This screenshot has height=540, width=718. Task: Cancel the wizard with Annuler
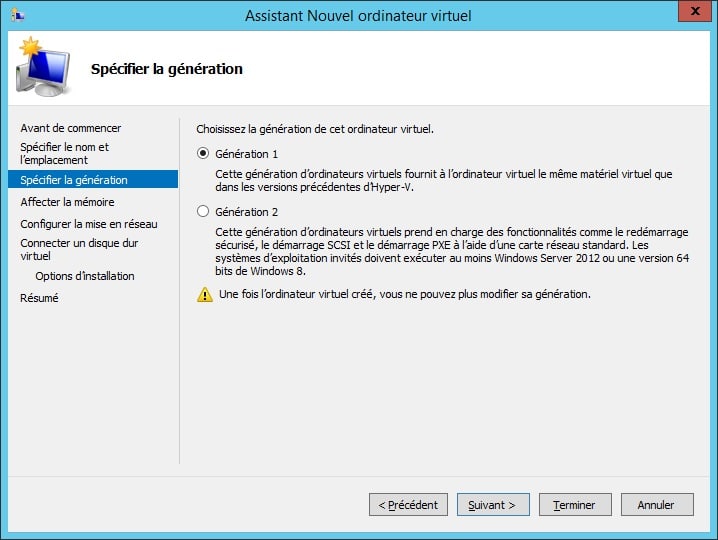(x=657, y=505)
